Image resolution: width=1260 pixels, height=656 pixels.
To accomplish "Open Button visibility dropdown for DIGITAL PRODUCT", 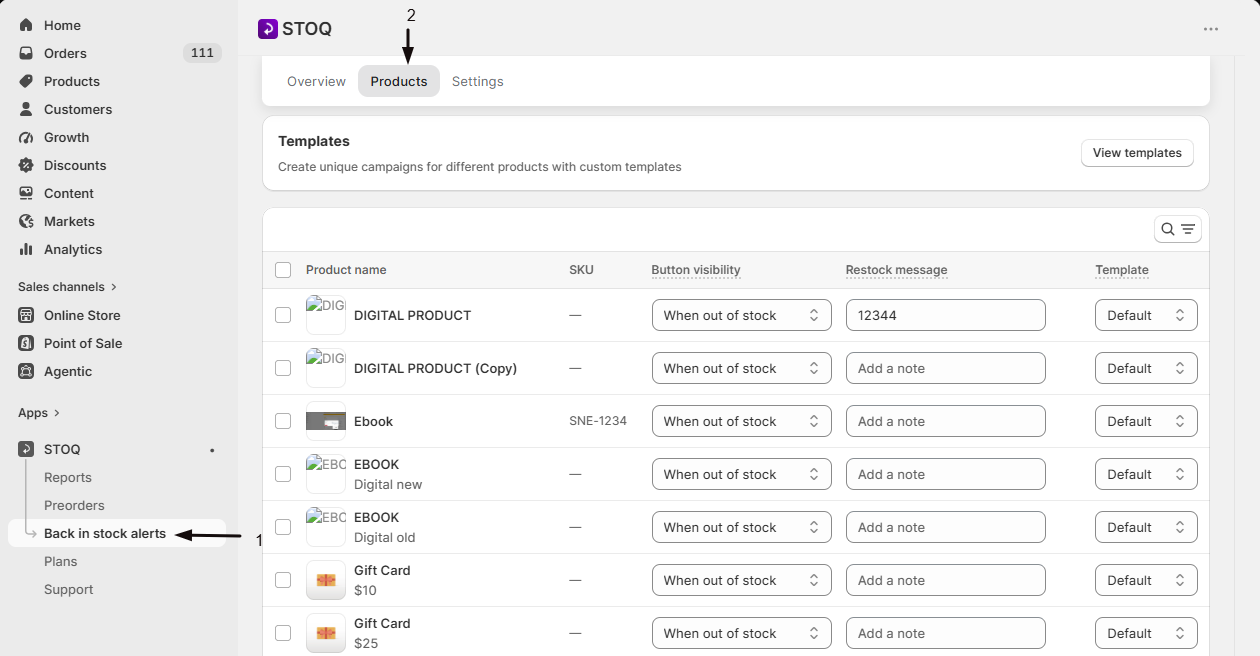I will point(742,315).
